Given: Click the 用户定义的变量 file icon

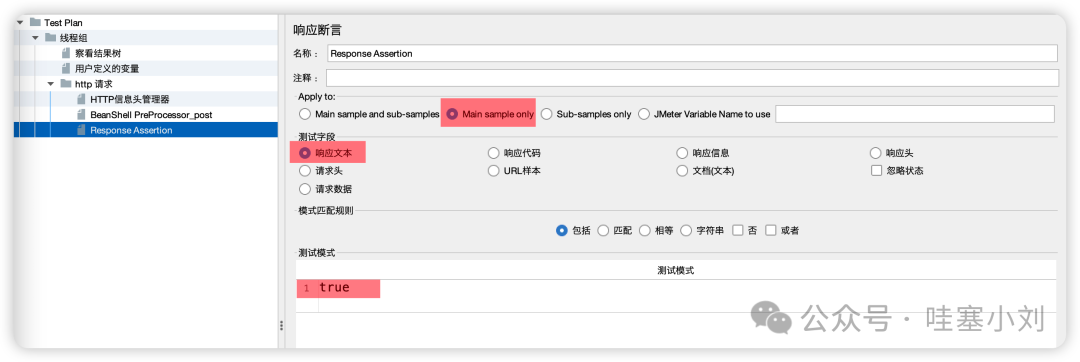Looking at the screenshot, I should [66, 68].
